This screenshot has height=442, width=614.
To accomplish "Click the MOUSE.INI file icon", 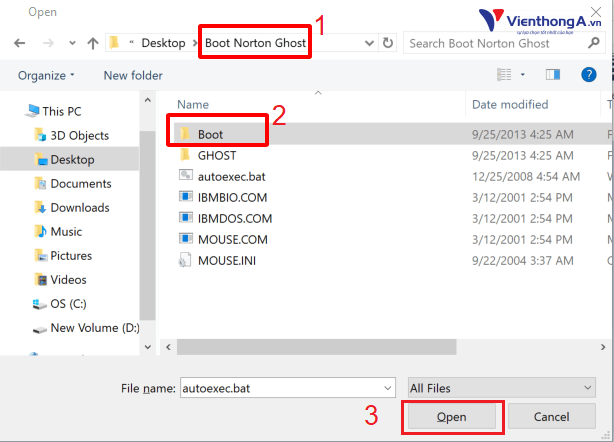I will [185, 260].
